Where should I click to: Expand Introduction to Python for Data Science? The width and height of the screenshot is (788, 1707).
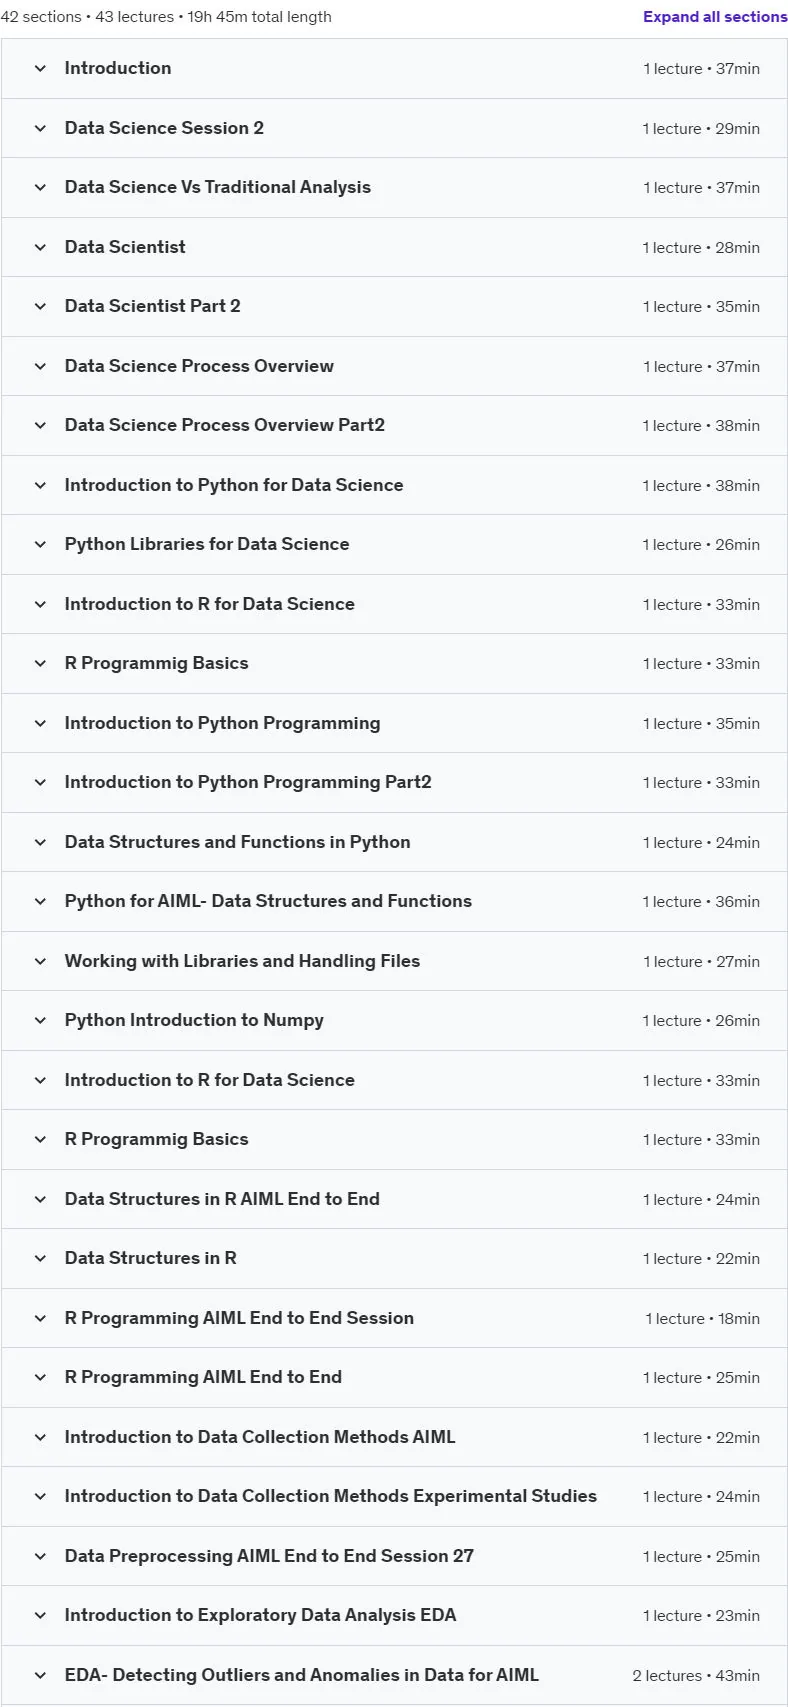[x=394, y=485]
